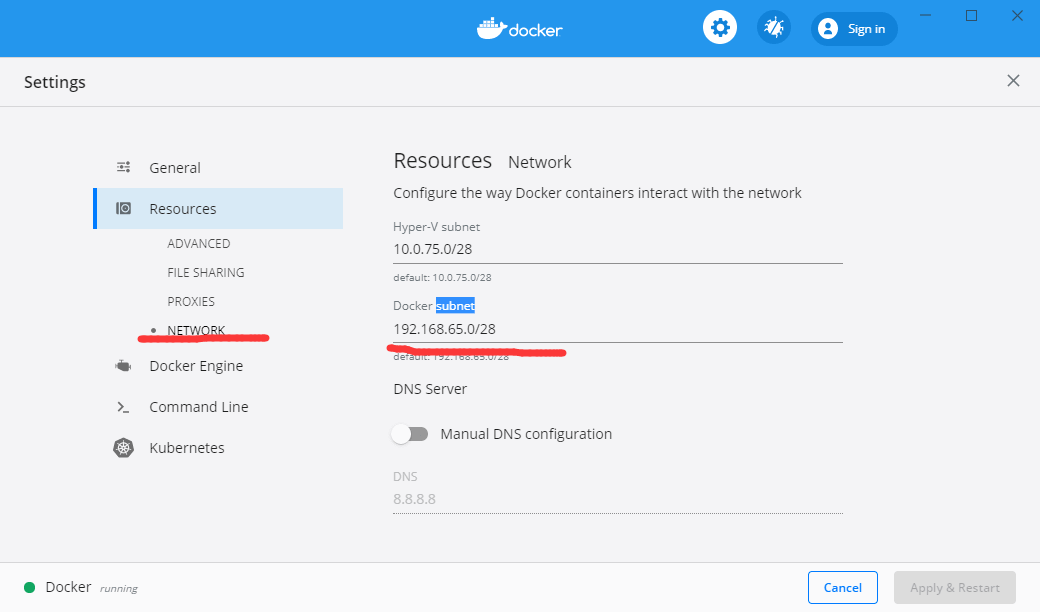This screenshot has height=612, width=1040.
Task: Click the Apply & Restart button
Action: tap(955, 588)
